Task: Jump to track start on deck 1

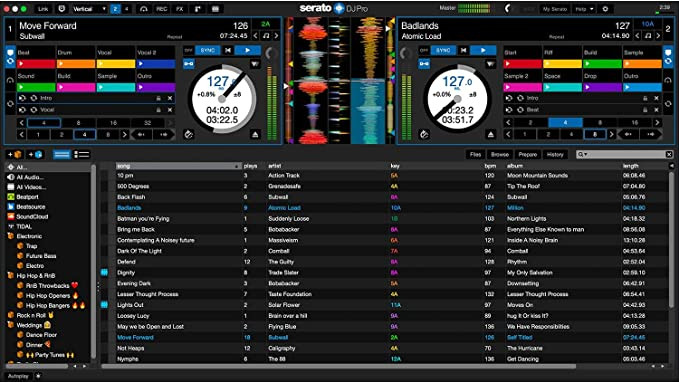Action: (228, 50)
